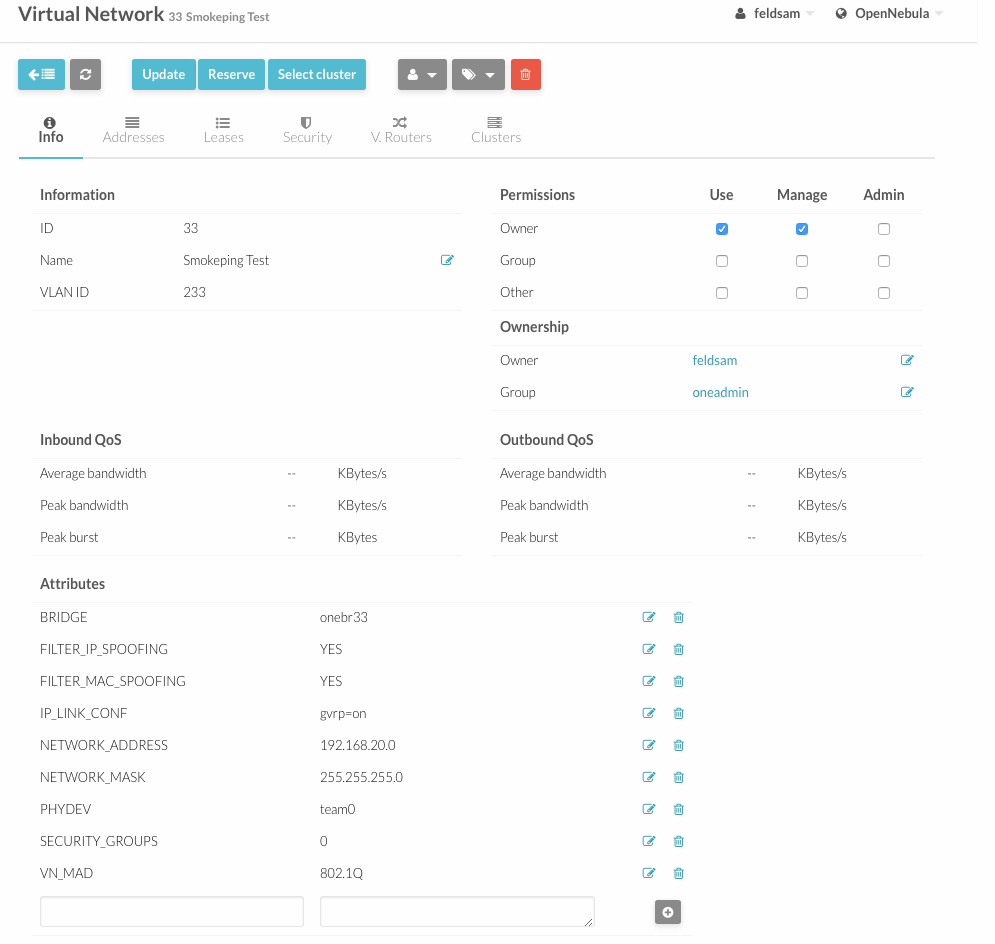Viewport: 995px width, 944px height.
Task: Edit the NETWORK_ADDRESS attribute
Action: pyautogui.click(x=649, y=745)
